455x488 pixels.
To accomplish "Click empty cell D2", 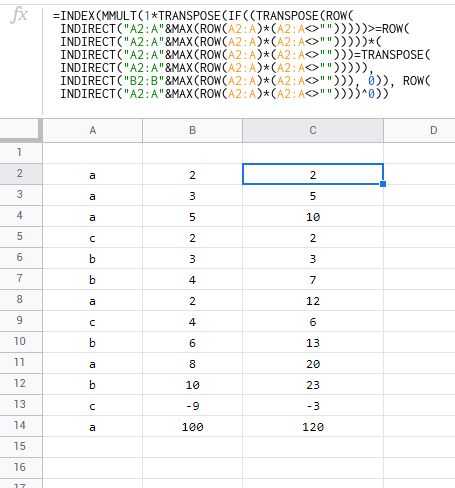I will click(419, 174).
